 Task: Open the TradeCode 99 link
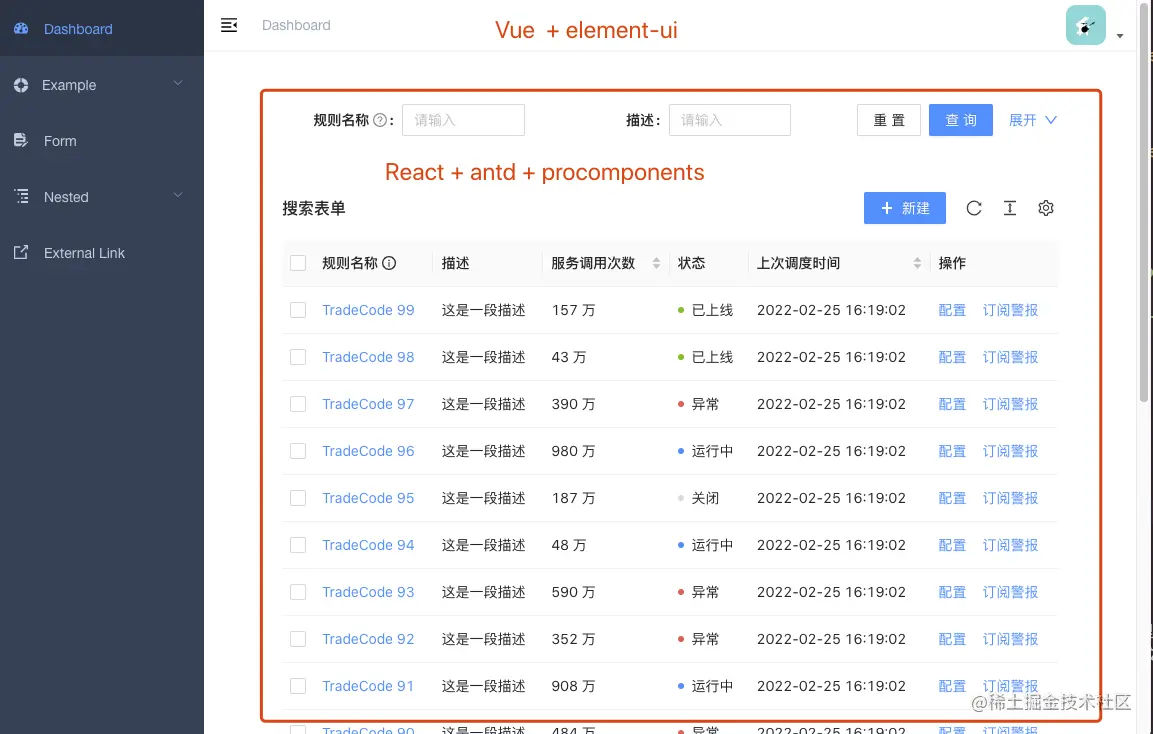(x=368, y=310)
